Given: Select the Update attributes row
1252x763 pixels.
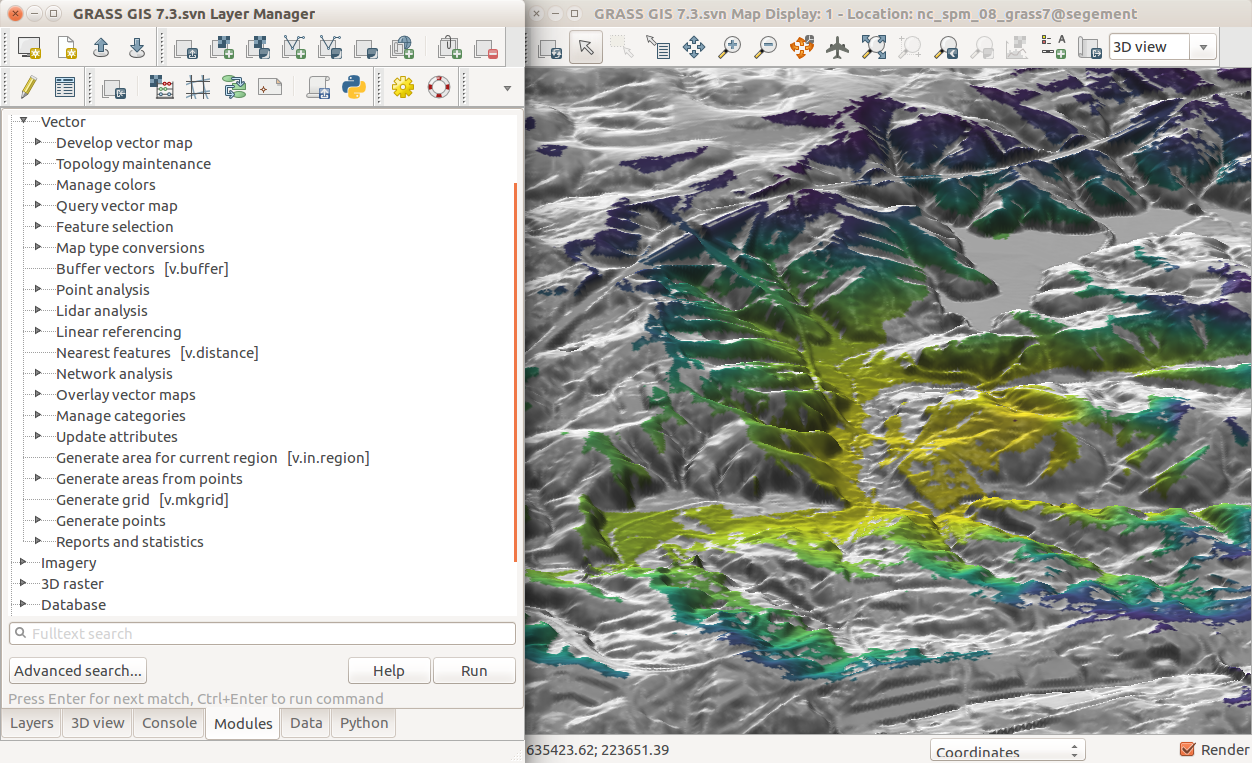Looking at the screenshot, I should (117, 436).
